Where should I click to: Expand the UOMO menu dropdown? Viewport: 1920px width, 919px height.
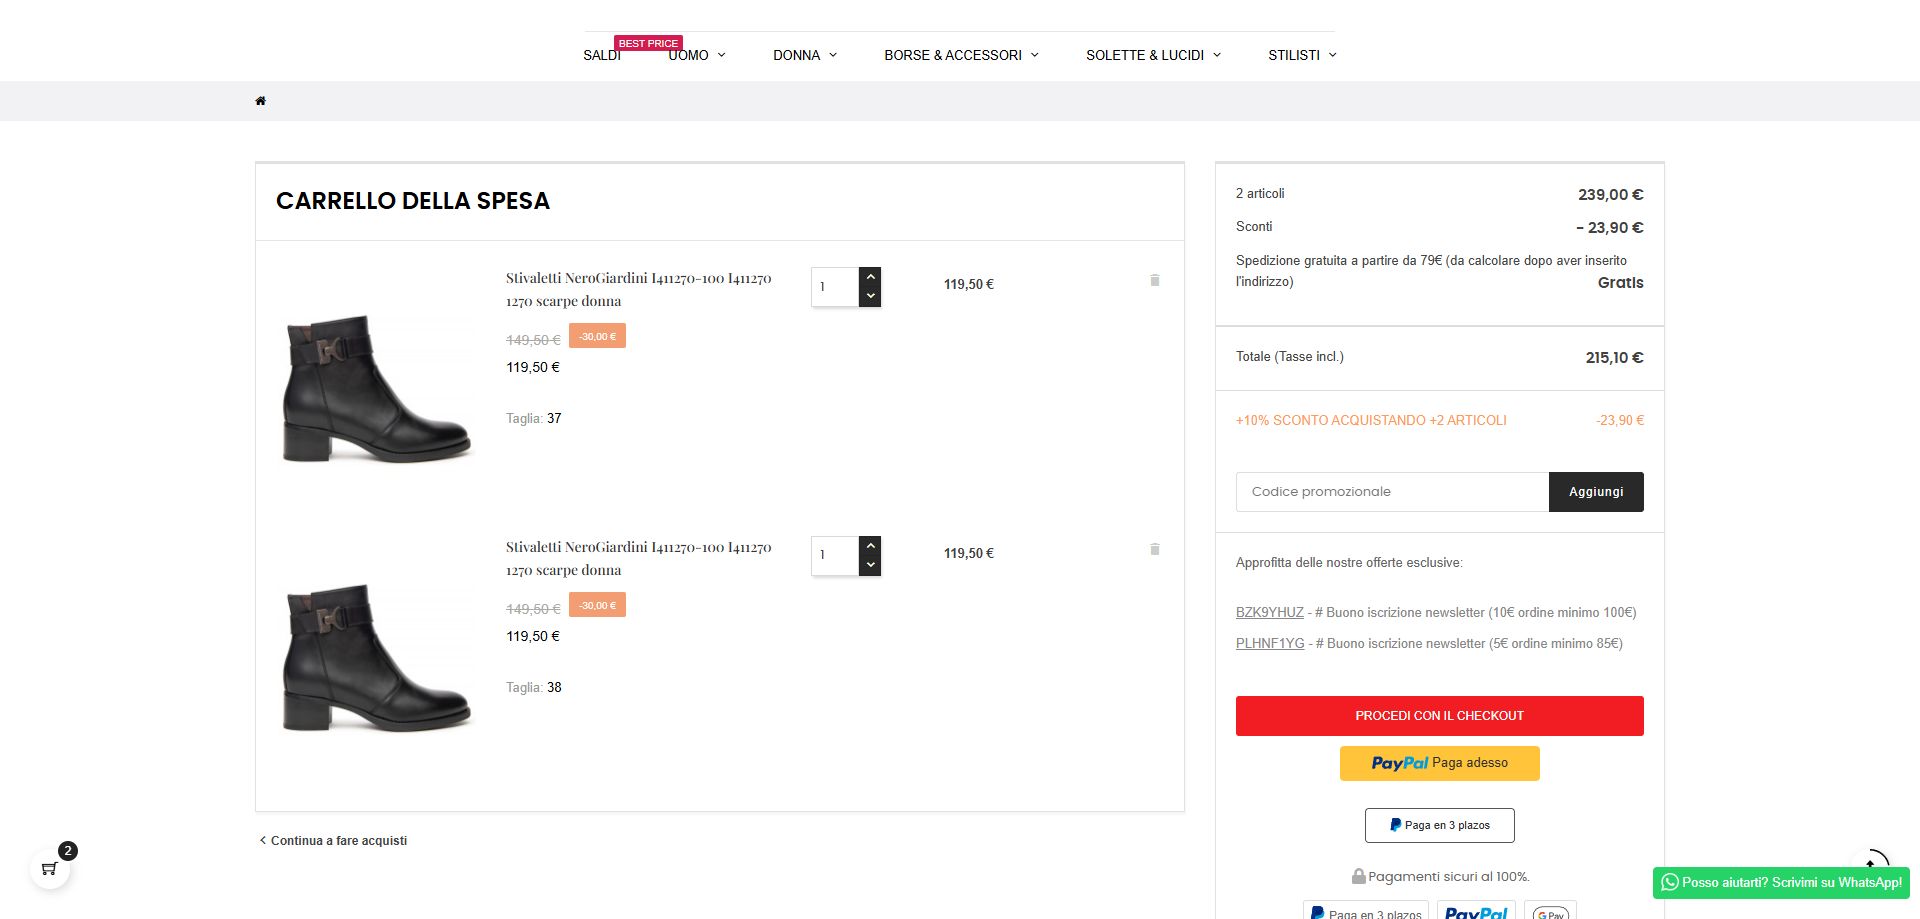697,56
